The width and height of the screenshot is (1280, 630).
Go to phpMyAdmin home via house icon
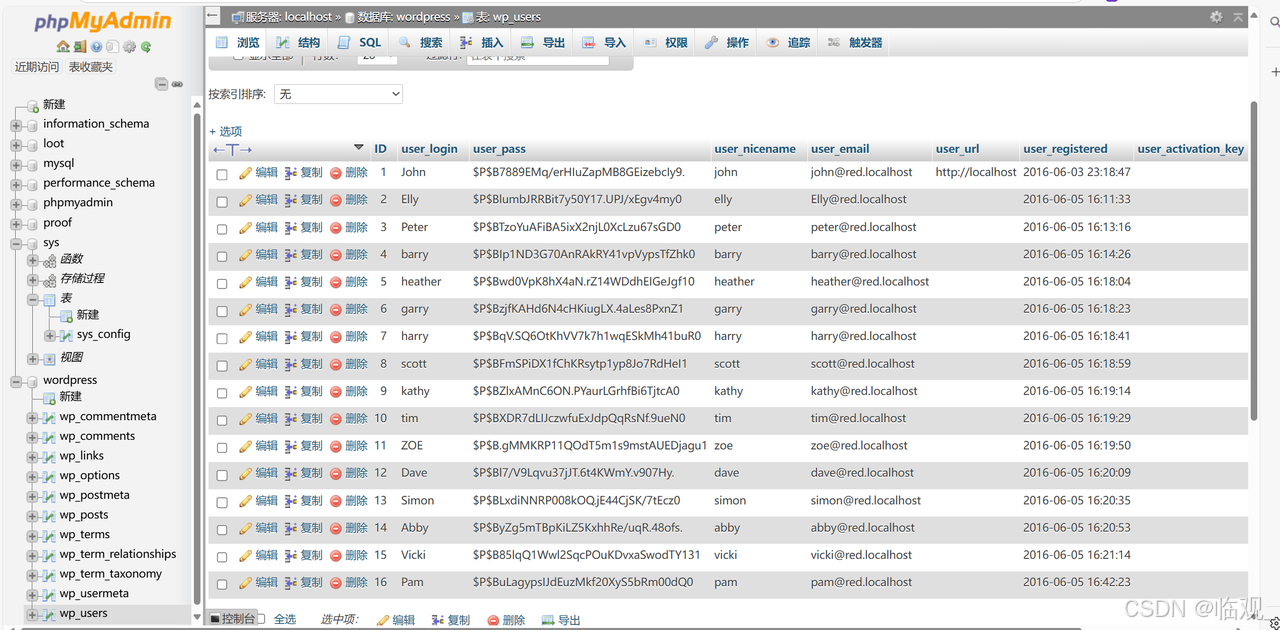(63, 47)
